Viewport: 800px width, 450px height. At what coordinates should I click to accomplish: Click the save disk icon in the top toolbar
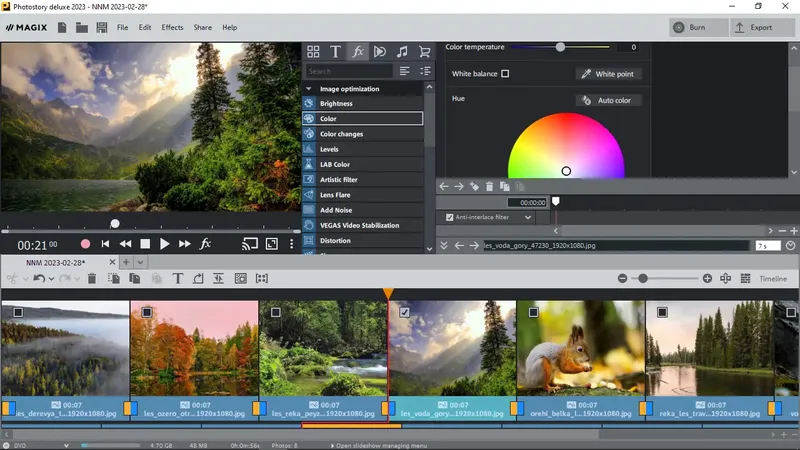tap(101, 27)
